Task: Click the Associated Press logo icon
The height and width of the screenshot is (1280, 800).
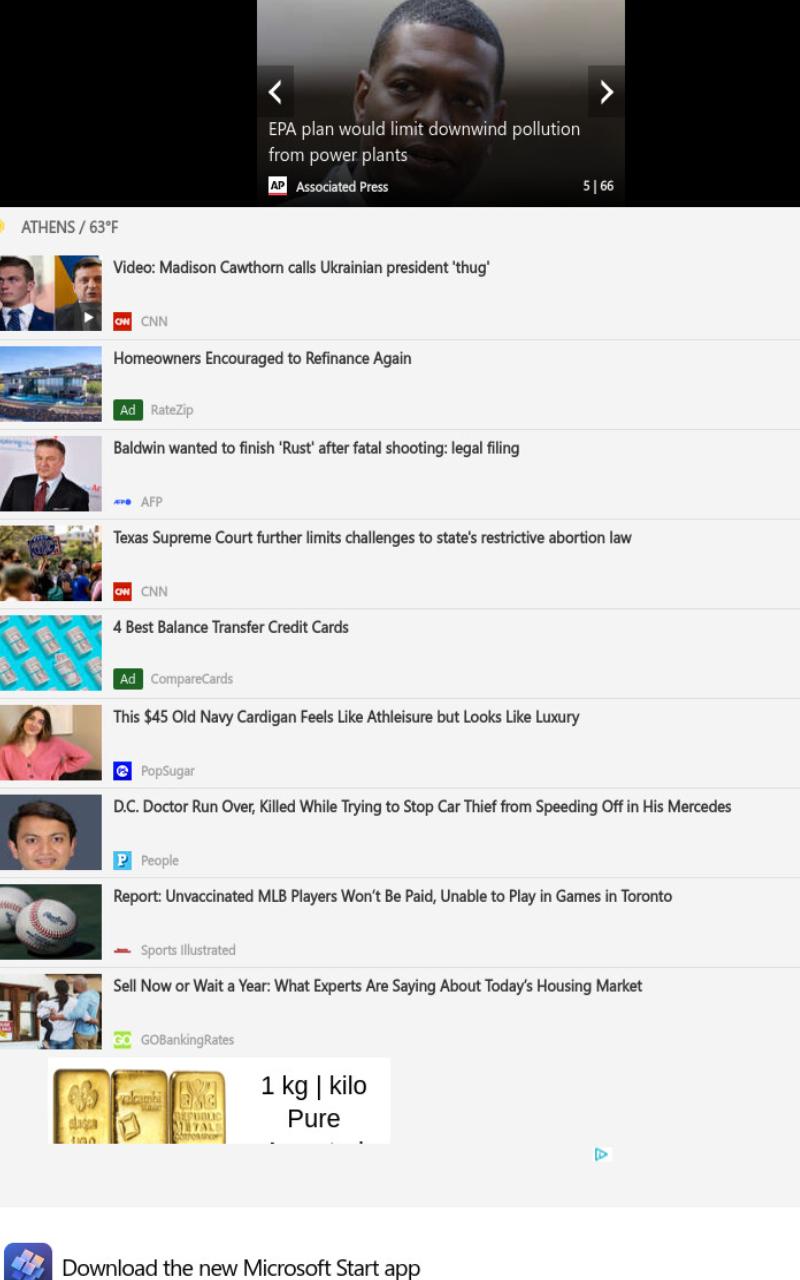Action: pyautogui.click(x=278, y=186)
